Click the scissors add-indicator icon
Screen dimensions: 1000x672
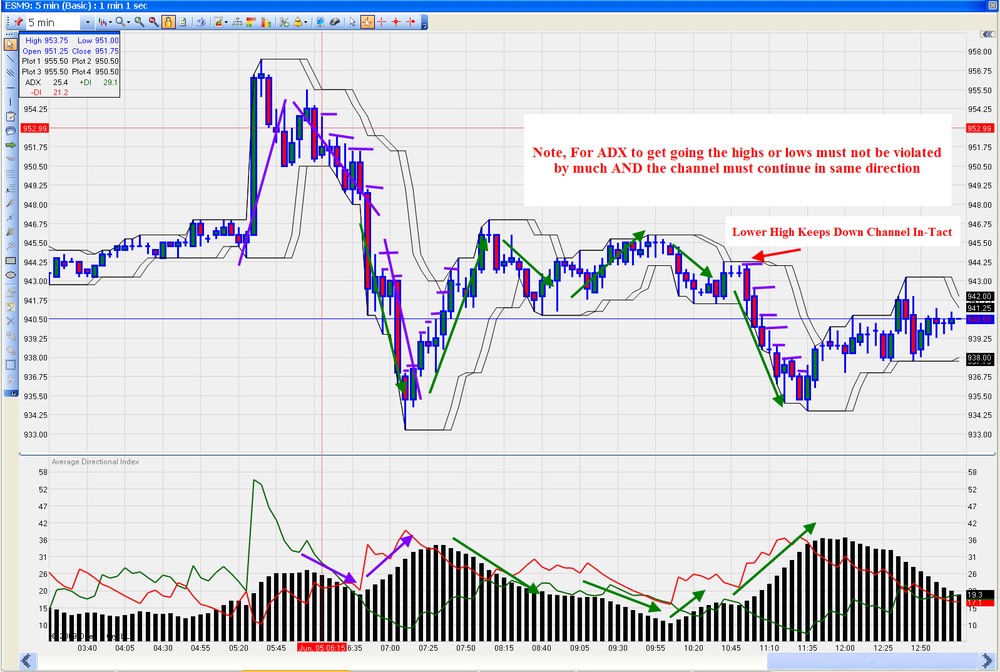(283, 22)
